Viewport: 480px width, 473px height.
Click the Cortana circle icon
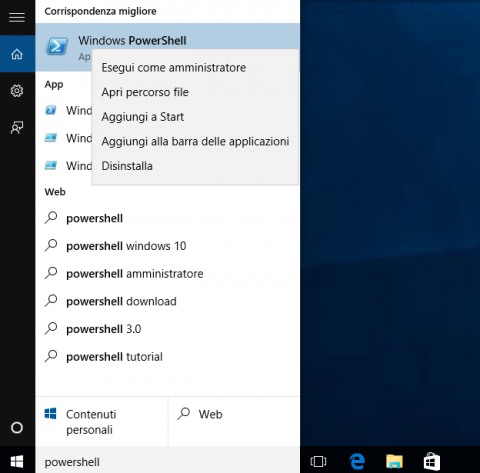pyautogui.click(x=17, y=427)
